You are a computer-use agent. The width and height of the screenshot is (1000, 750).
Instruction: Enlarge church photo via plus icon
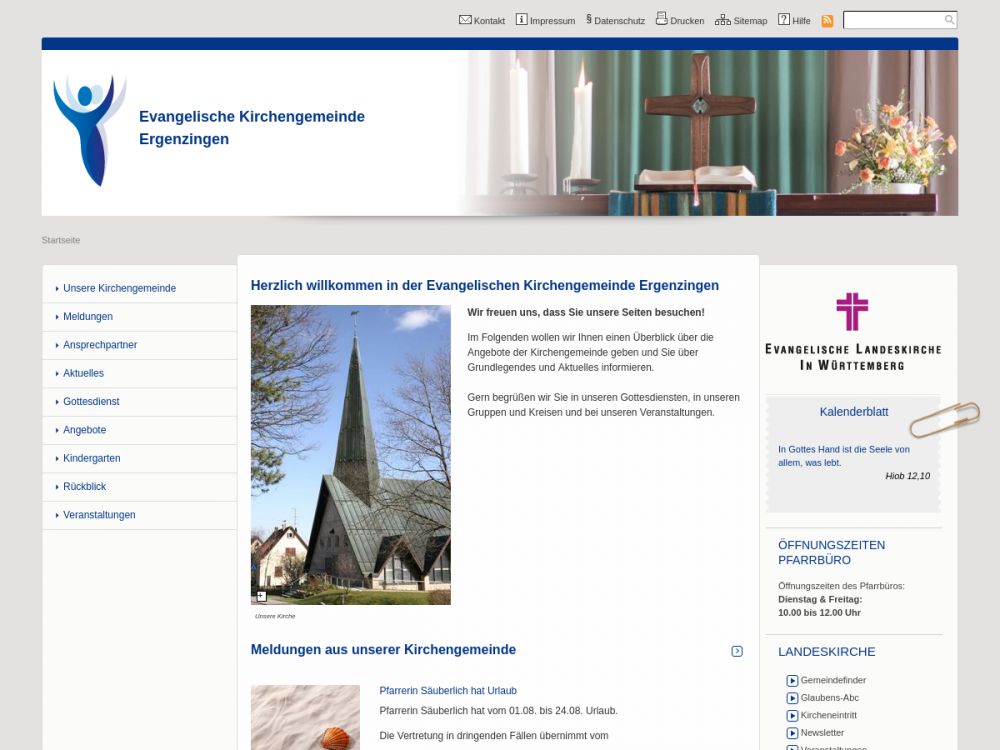(261, 596)
